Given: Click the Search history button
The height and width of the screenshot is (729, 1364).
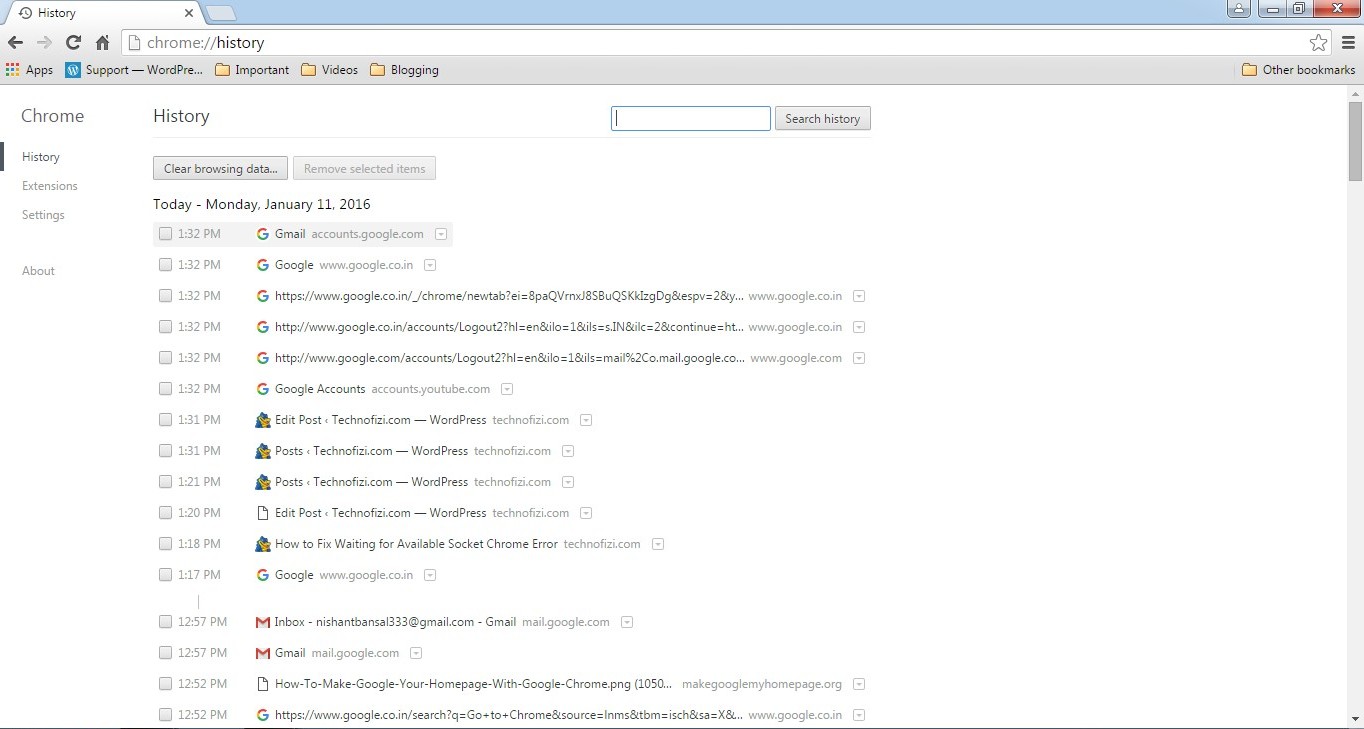Looking at the screenshot, I should [x=823, y=119].
